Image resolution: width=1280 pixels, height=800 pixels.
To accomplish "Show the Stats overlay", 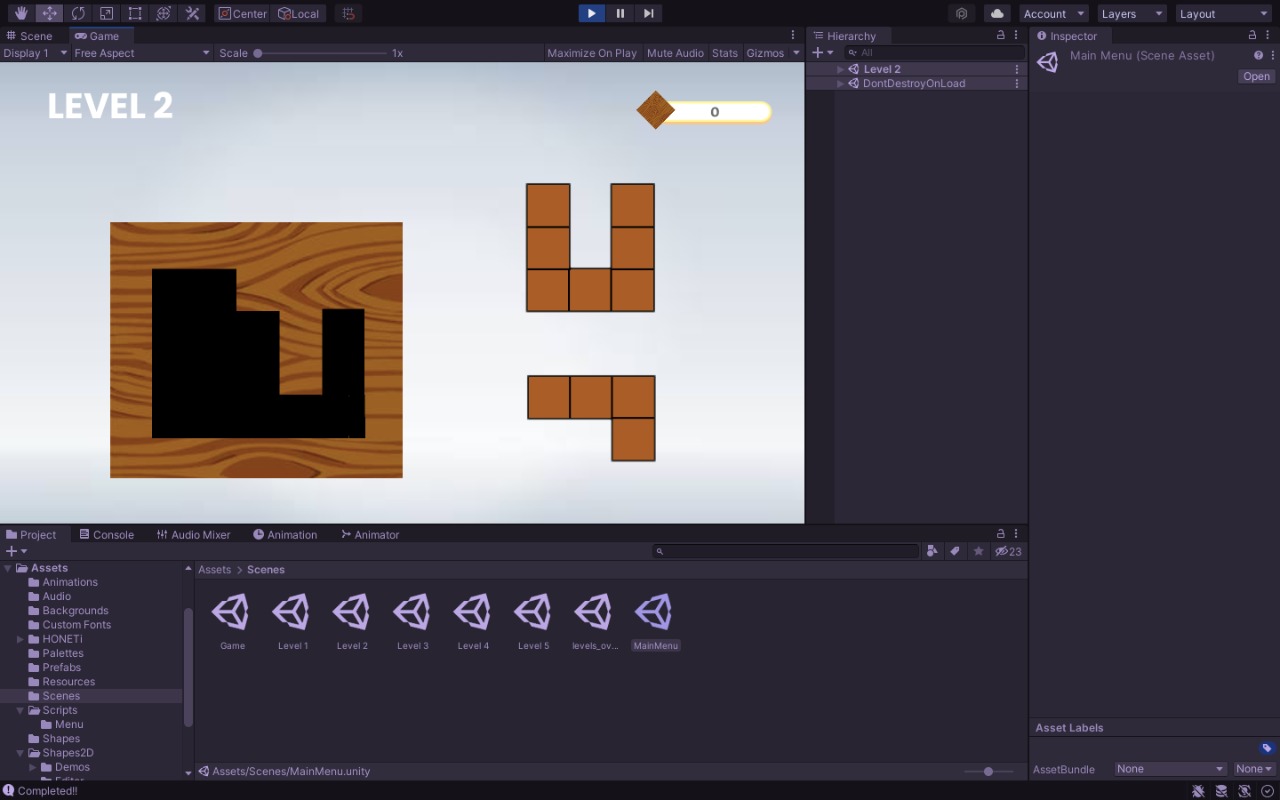I will coord(725,53).
